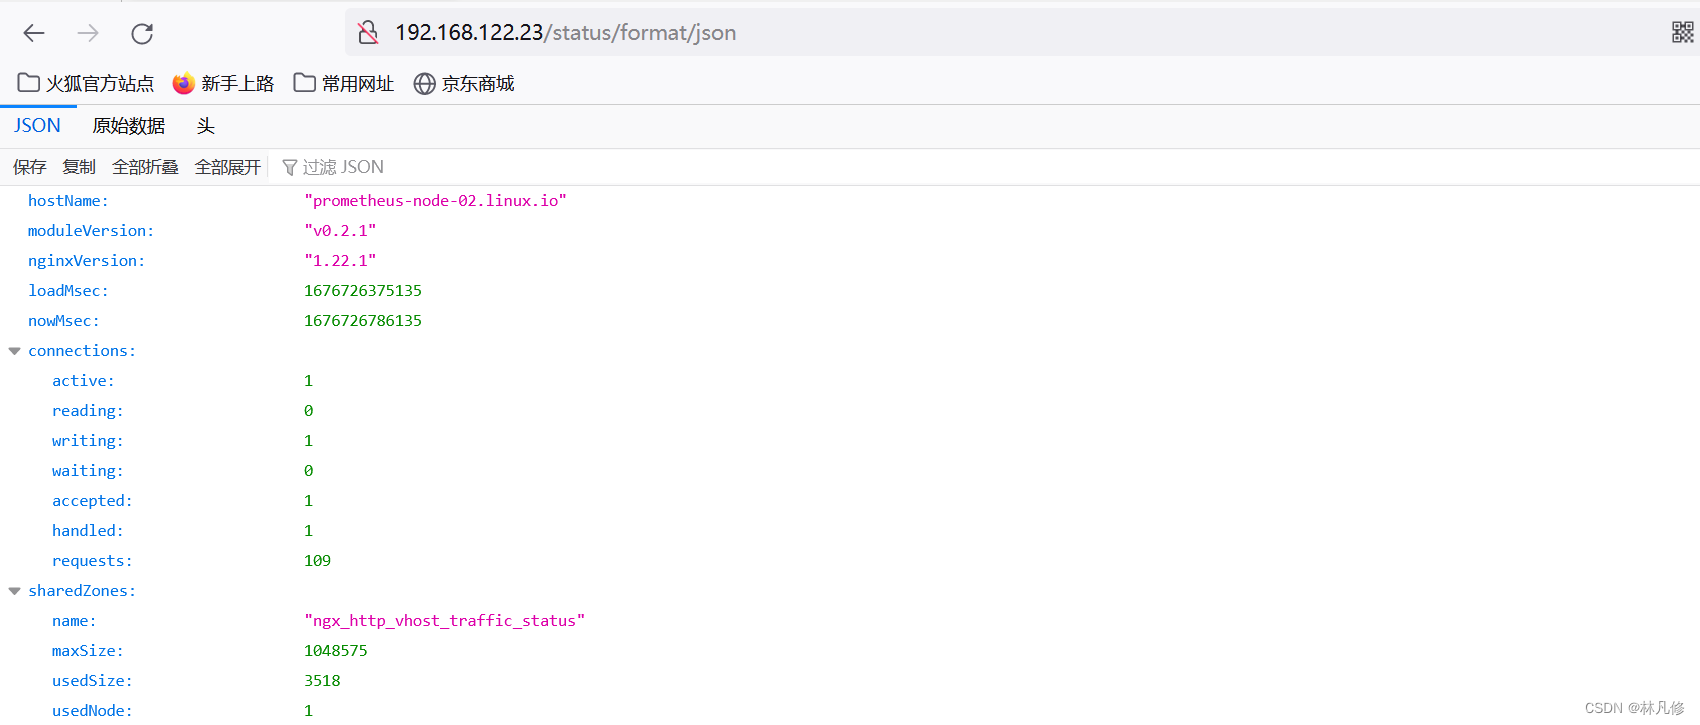Image resolution: width=1700 pixels, height=725 pixels.
Task: Select the hostName key
Action: point(68,201)
